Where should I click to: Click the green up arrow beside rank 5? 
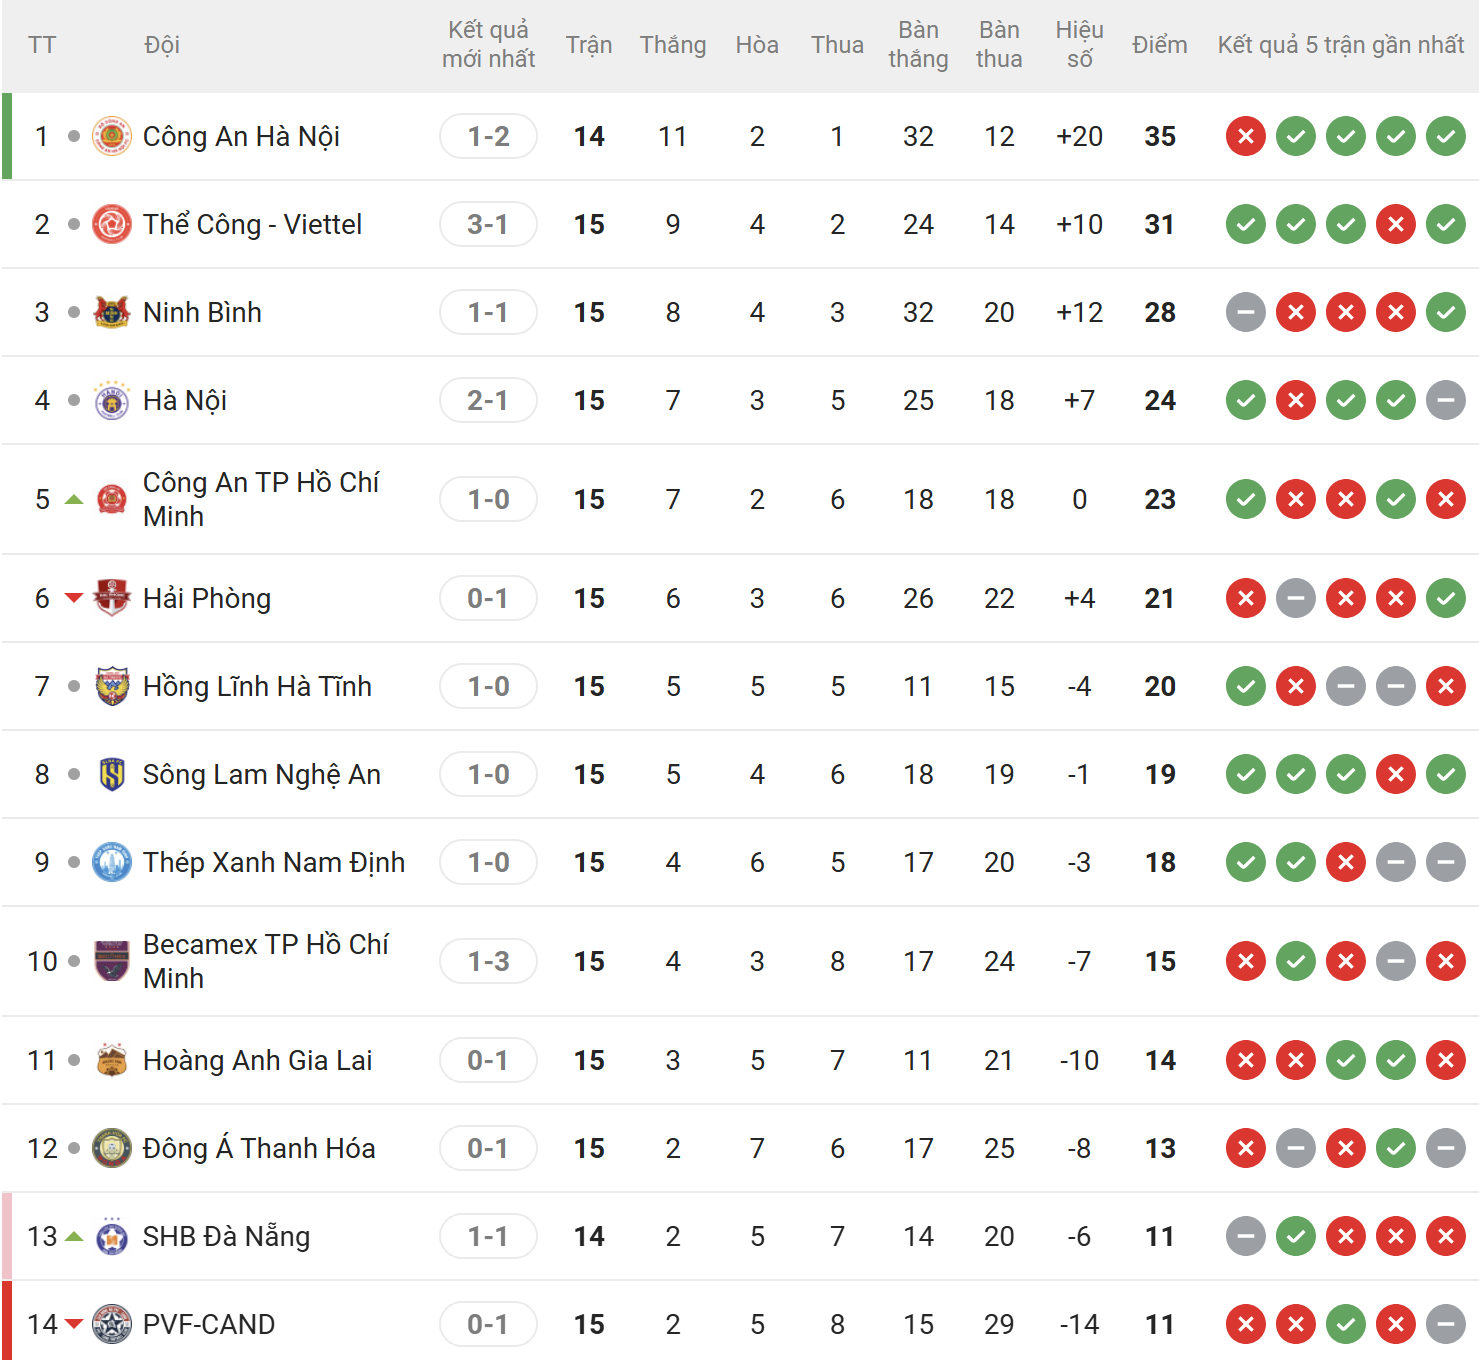pyautogui.click(x=73, y=499)
